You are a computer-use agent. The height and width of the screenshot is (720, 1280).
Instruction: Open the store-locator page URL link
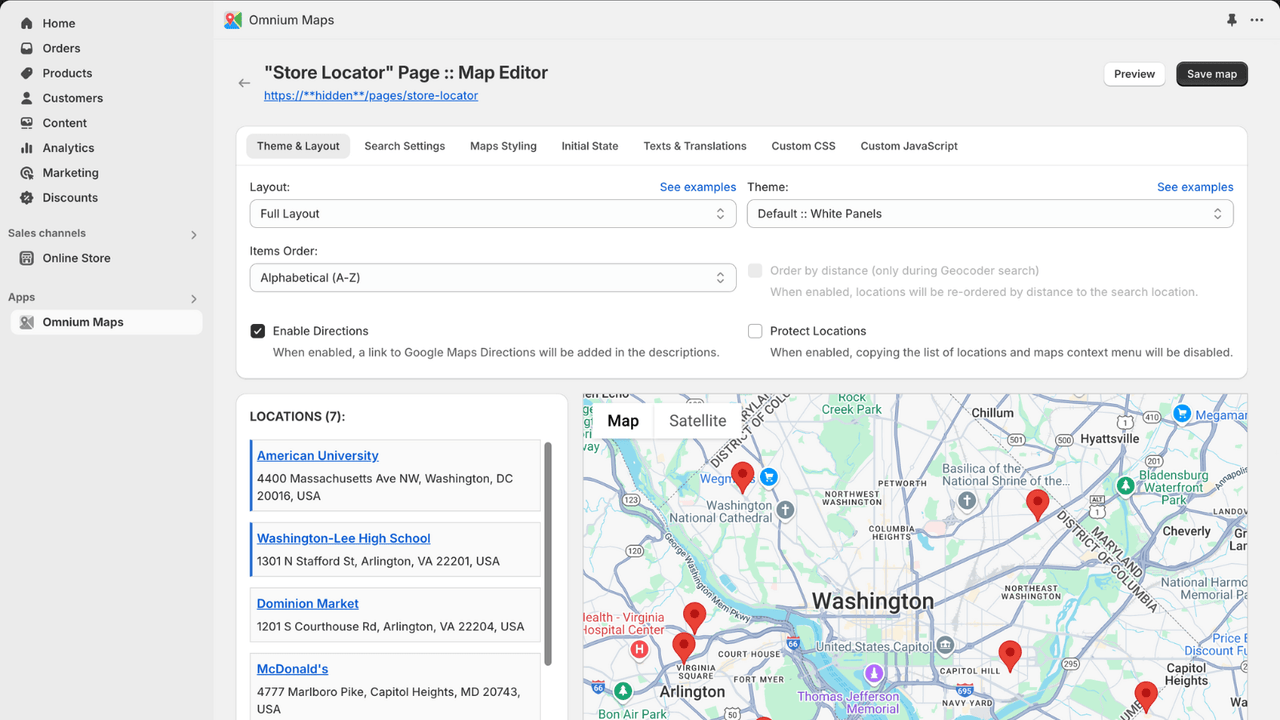point(371,96)
